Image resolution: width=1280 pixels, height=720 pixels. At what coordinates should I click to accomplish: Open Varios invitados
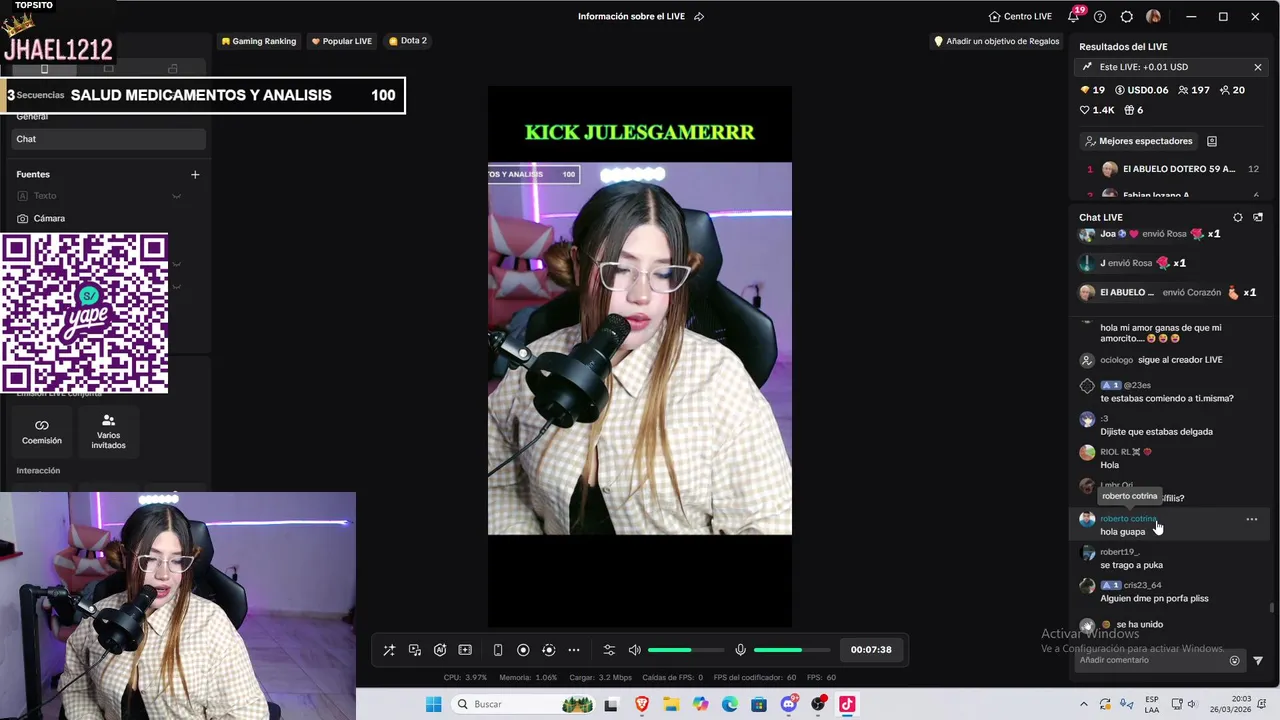(108, 431)
